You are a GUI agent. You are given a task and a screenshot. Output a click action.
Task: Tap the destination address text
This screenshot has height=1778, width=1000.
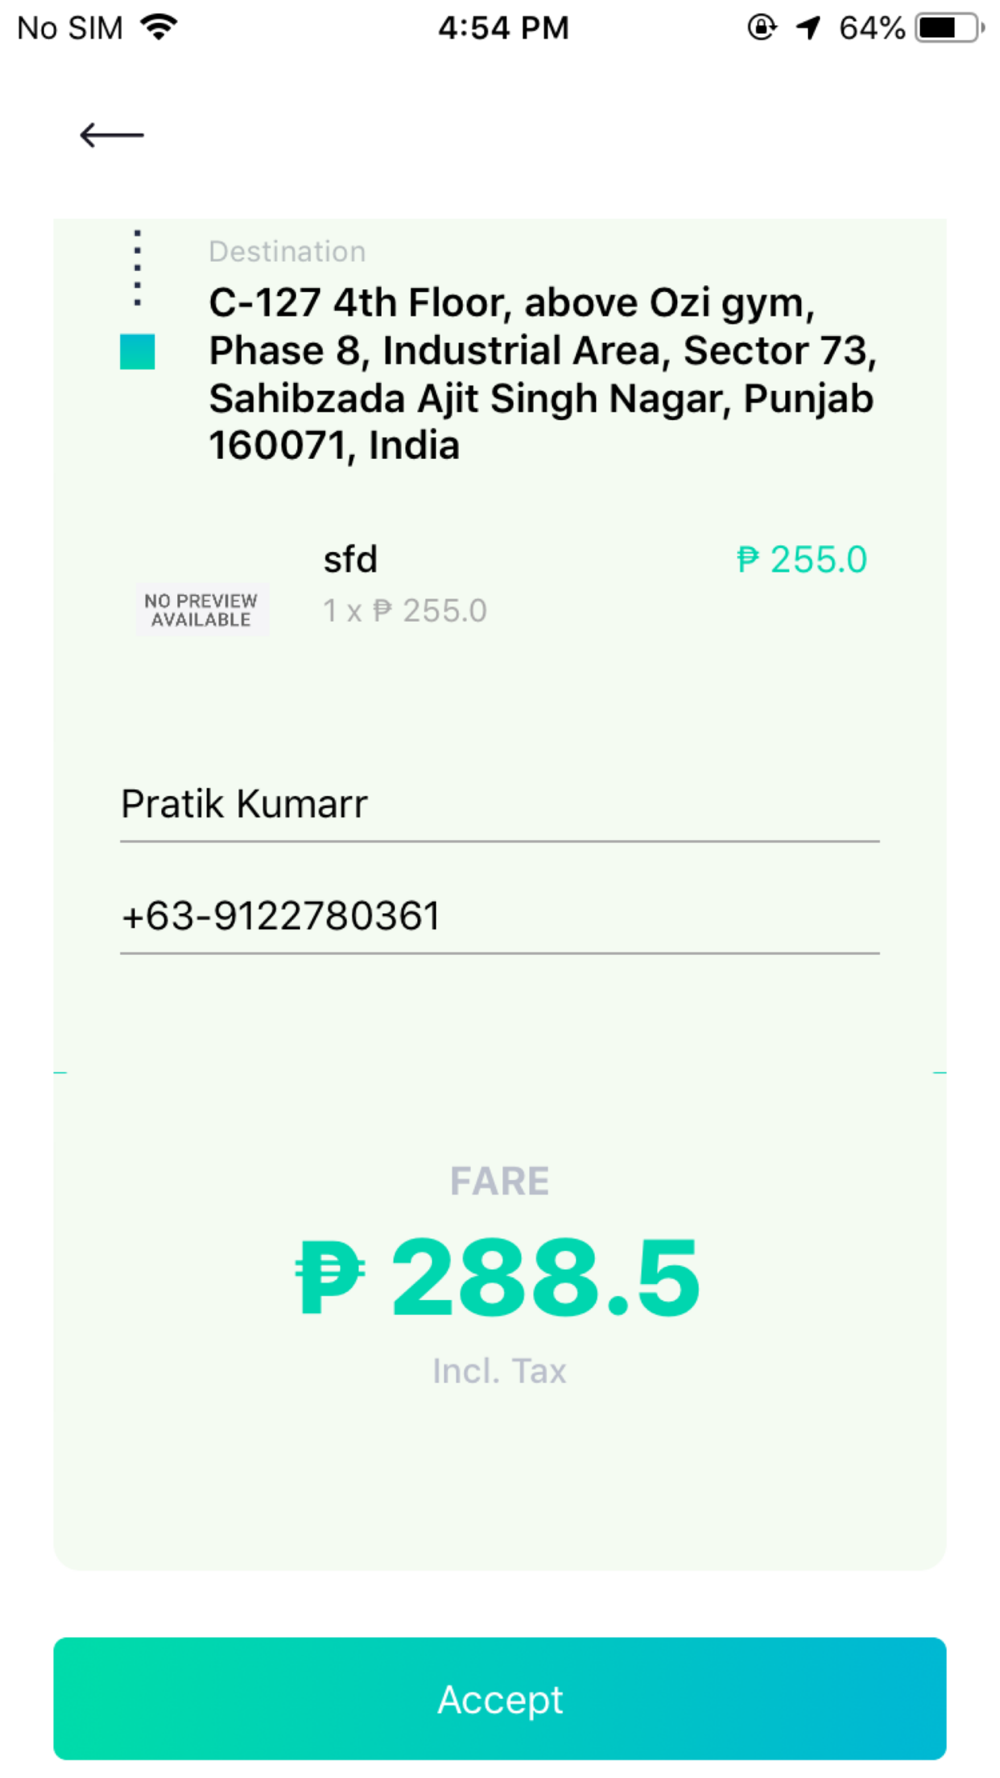[x=543, y=374]
